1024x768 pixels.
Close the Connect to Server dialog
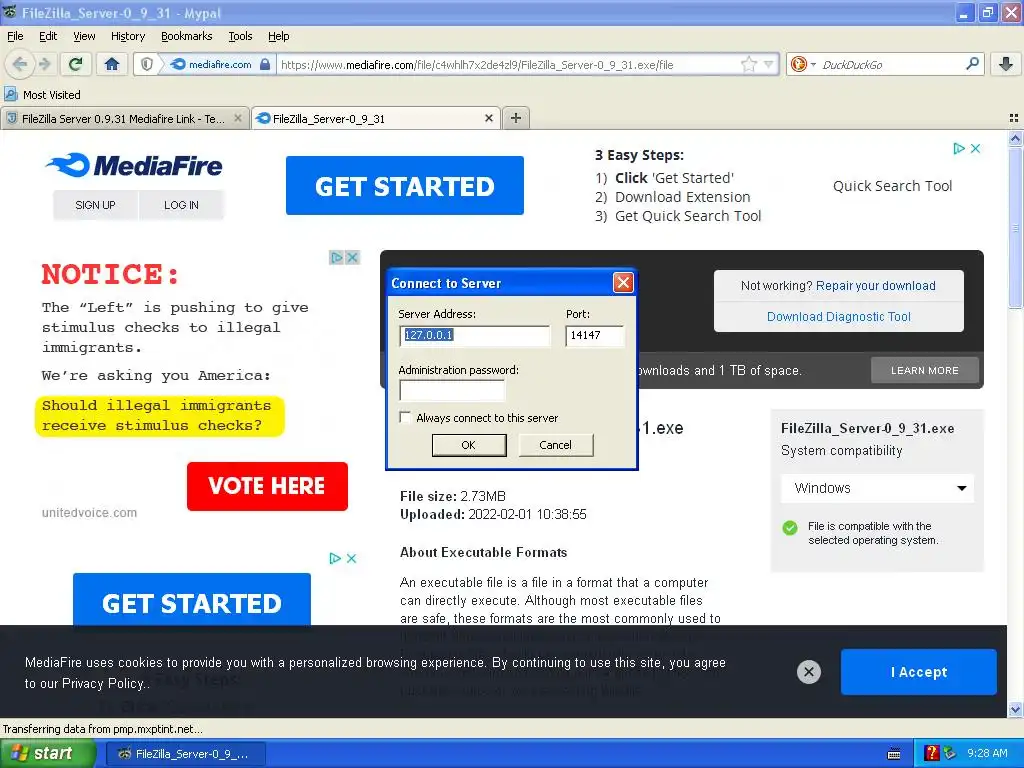[623, 283]
